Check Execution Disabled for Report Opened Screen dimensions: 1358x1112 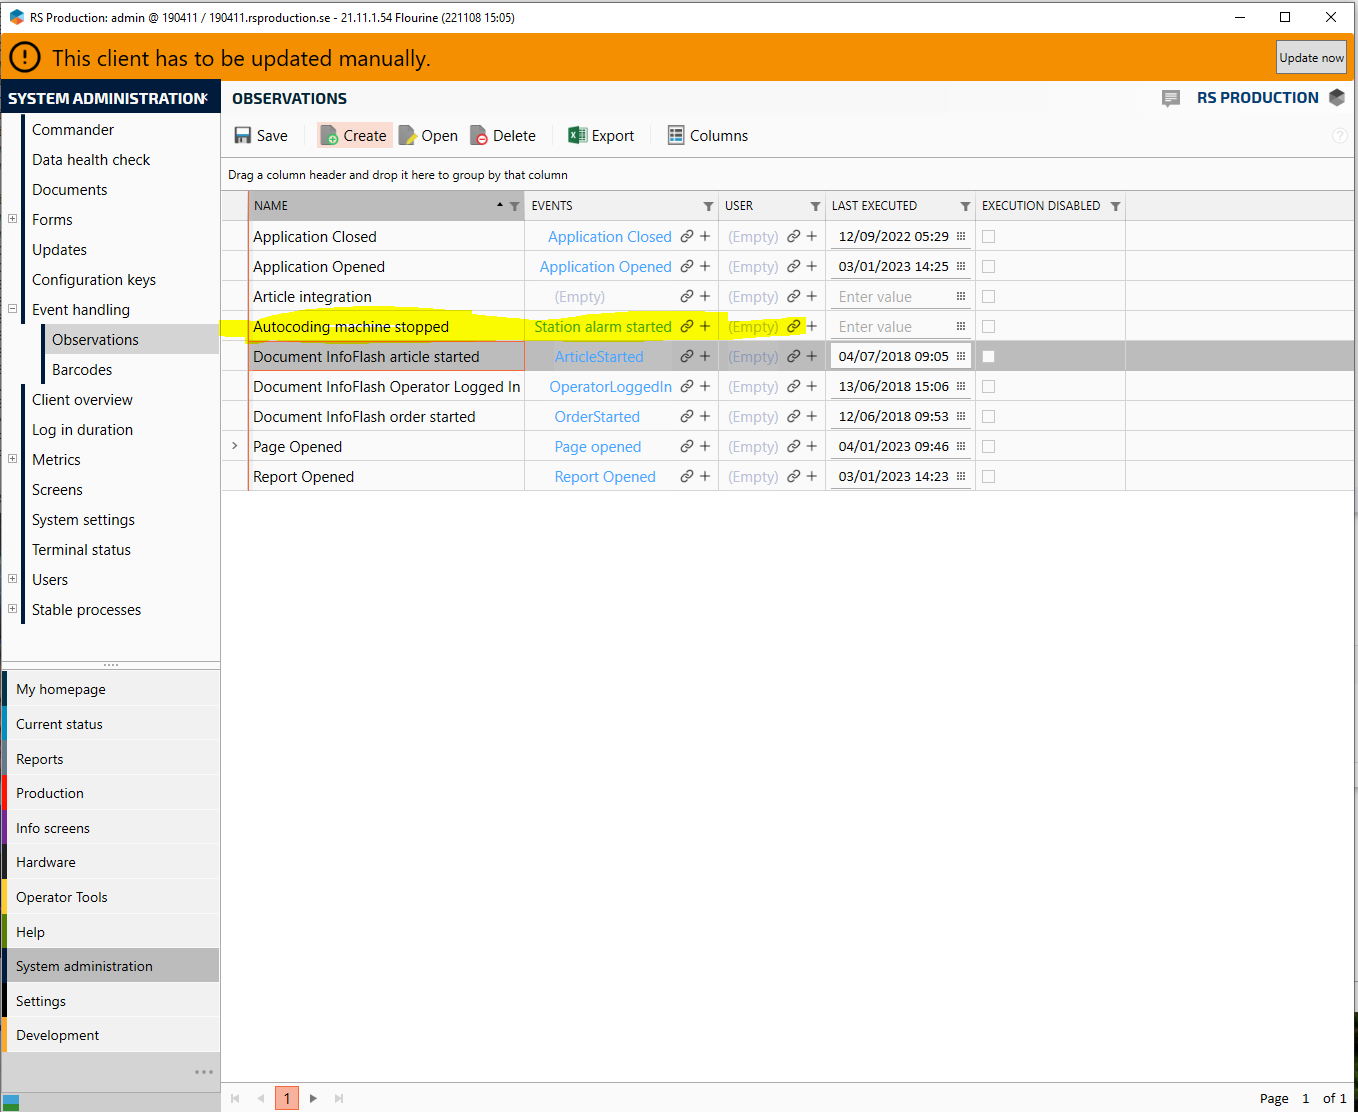(989, 477)
